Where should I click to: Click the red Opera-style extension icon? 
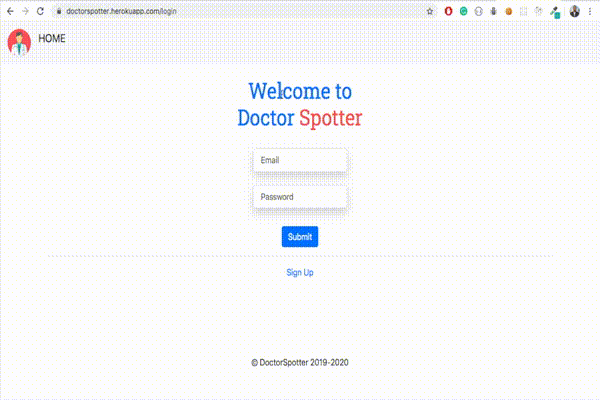[x=448, y=11]
